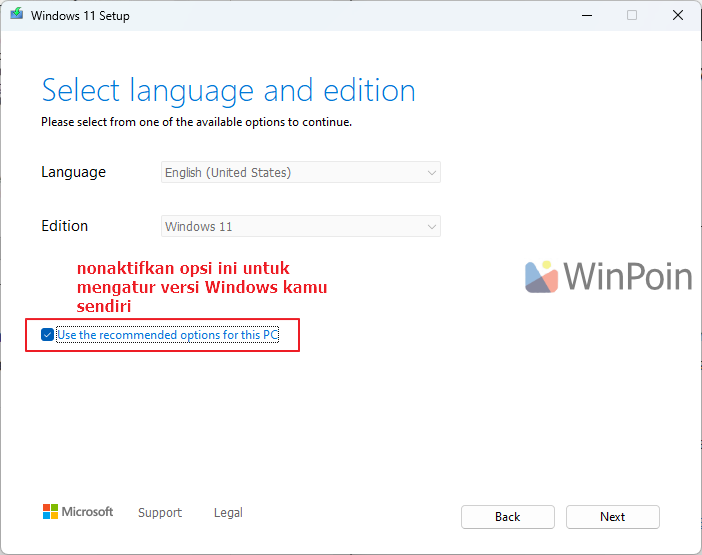This screenshot has height=555, width=702.
Task: Expand the Edition dropdown arrow
Action: [432, 227]
